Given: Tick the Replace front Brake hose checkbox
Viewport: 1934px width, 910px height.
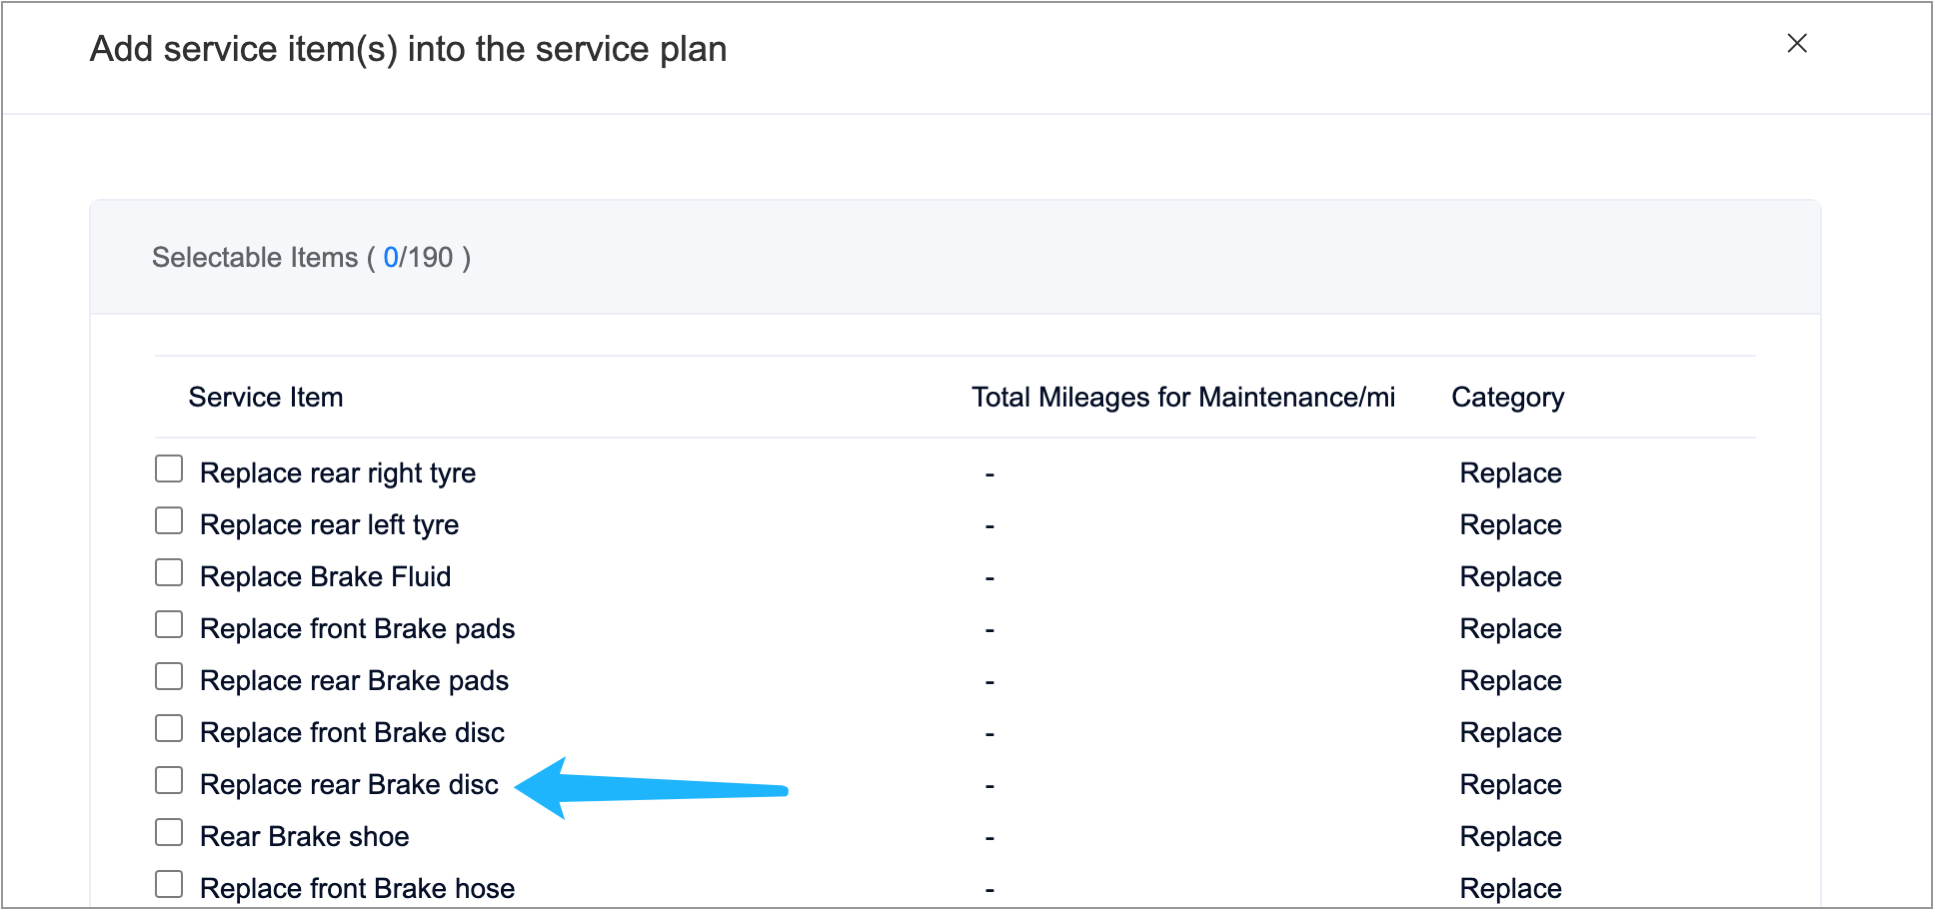Looking at the screenshot, I should (169, 885).
